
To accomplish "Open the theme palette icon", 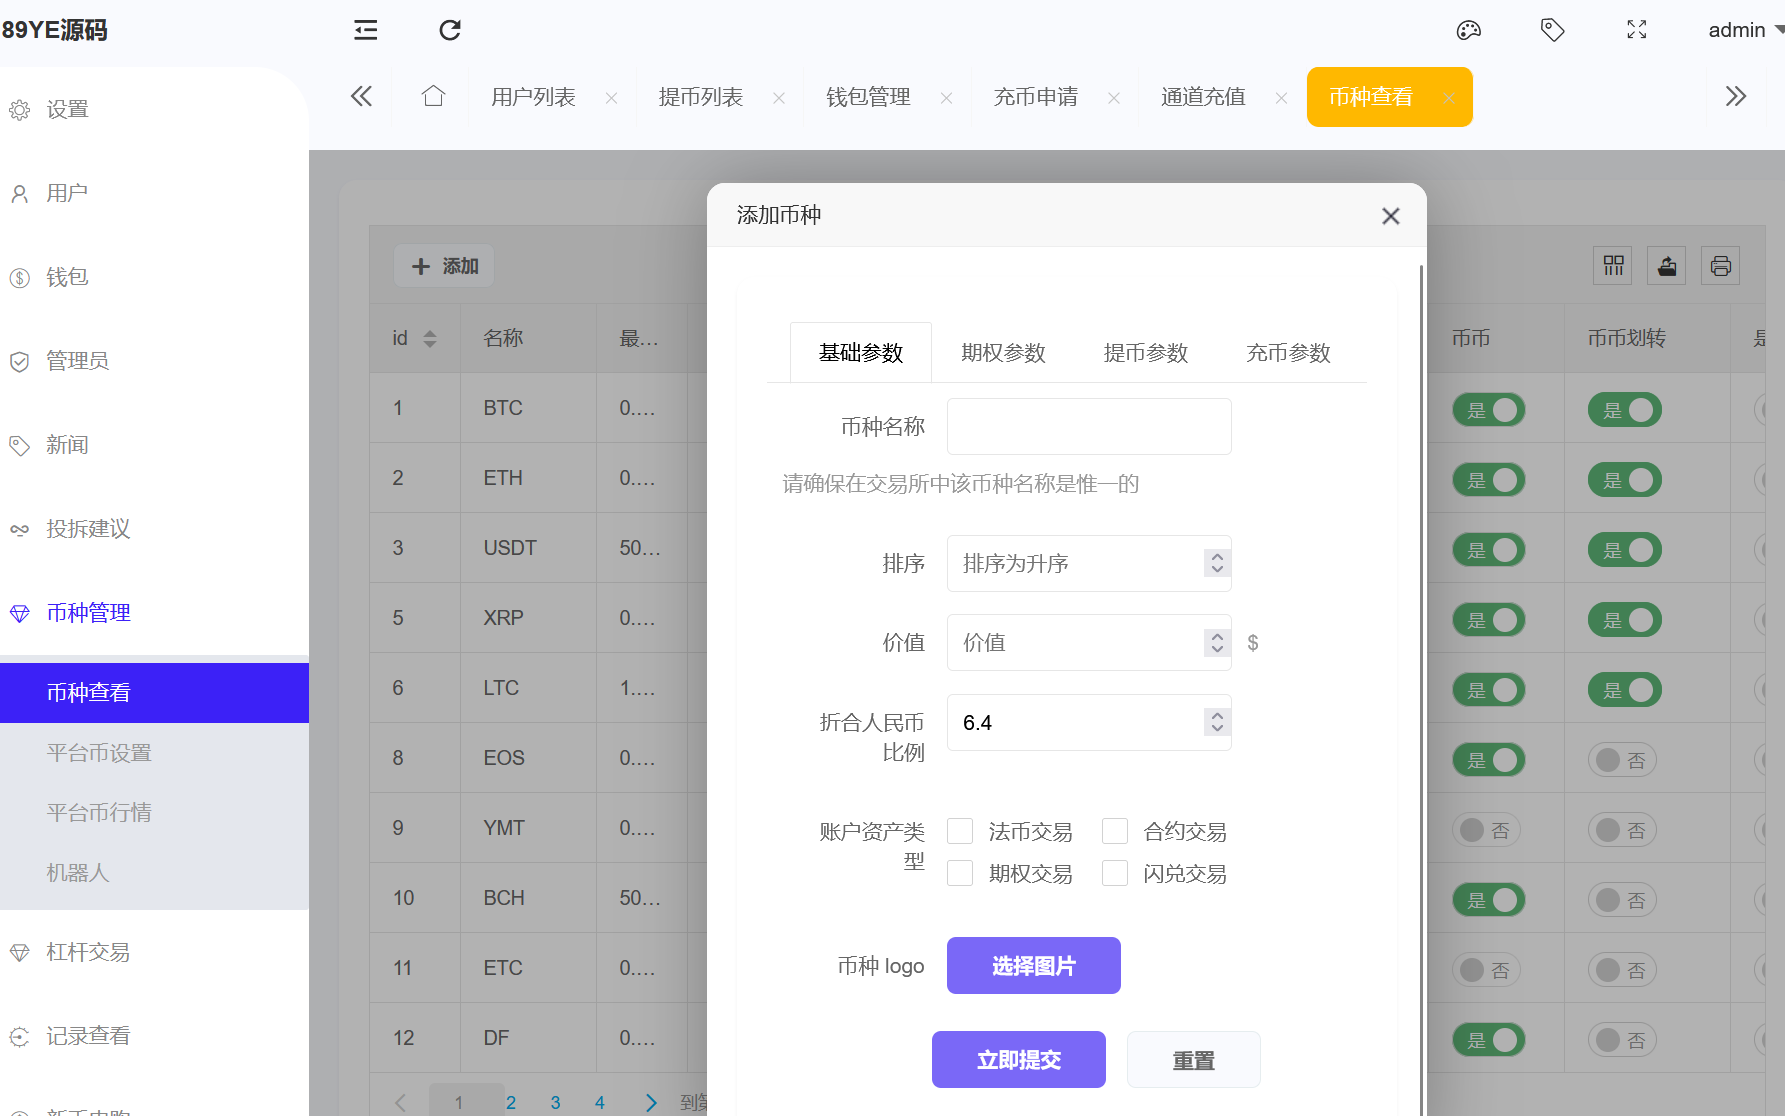I will [1468, 30].
